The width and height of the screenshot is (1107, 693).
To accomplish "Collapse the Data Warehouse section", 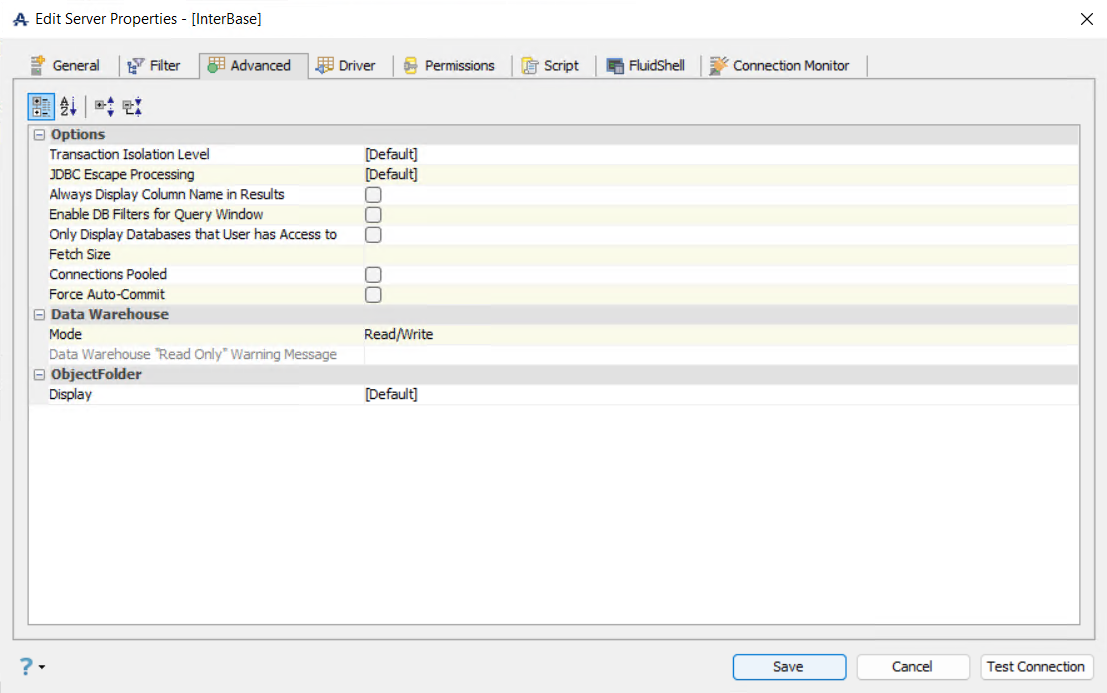I will pos(40,315).
